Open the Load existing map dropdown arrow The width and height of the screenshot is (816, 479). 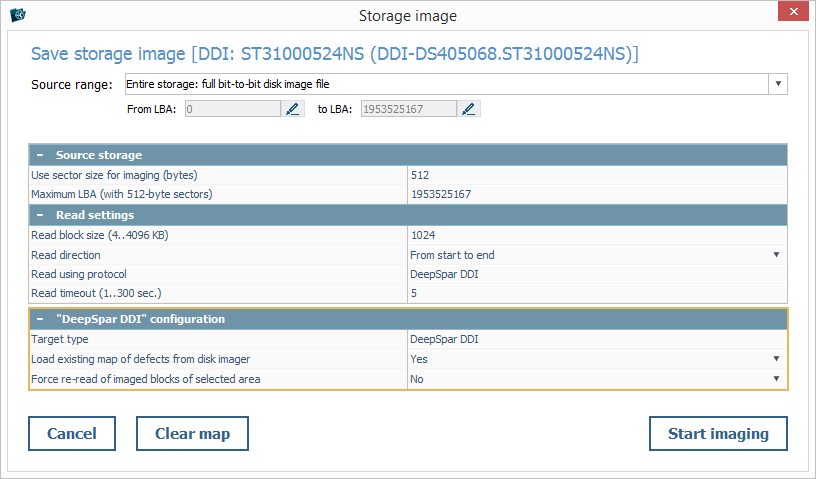[x=777, y=358]
